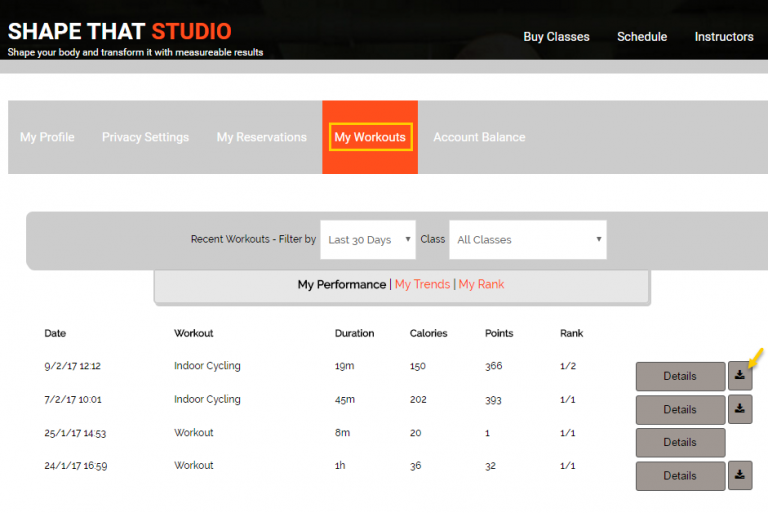Viewport: 768px width, 513px height.
Task: Open the Schedule page
Action: (642, 37)
